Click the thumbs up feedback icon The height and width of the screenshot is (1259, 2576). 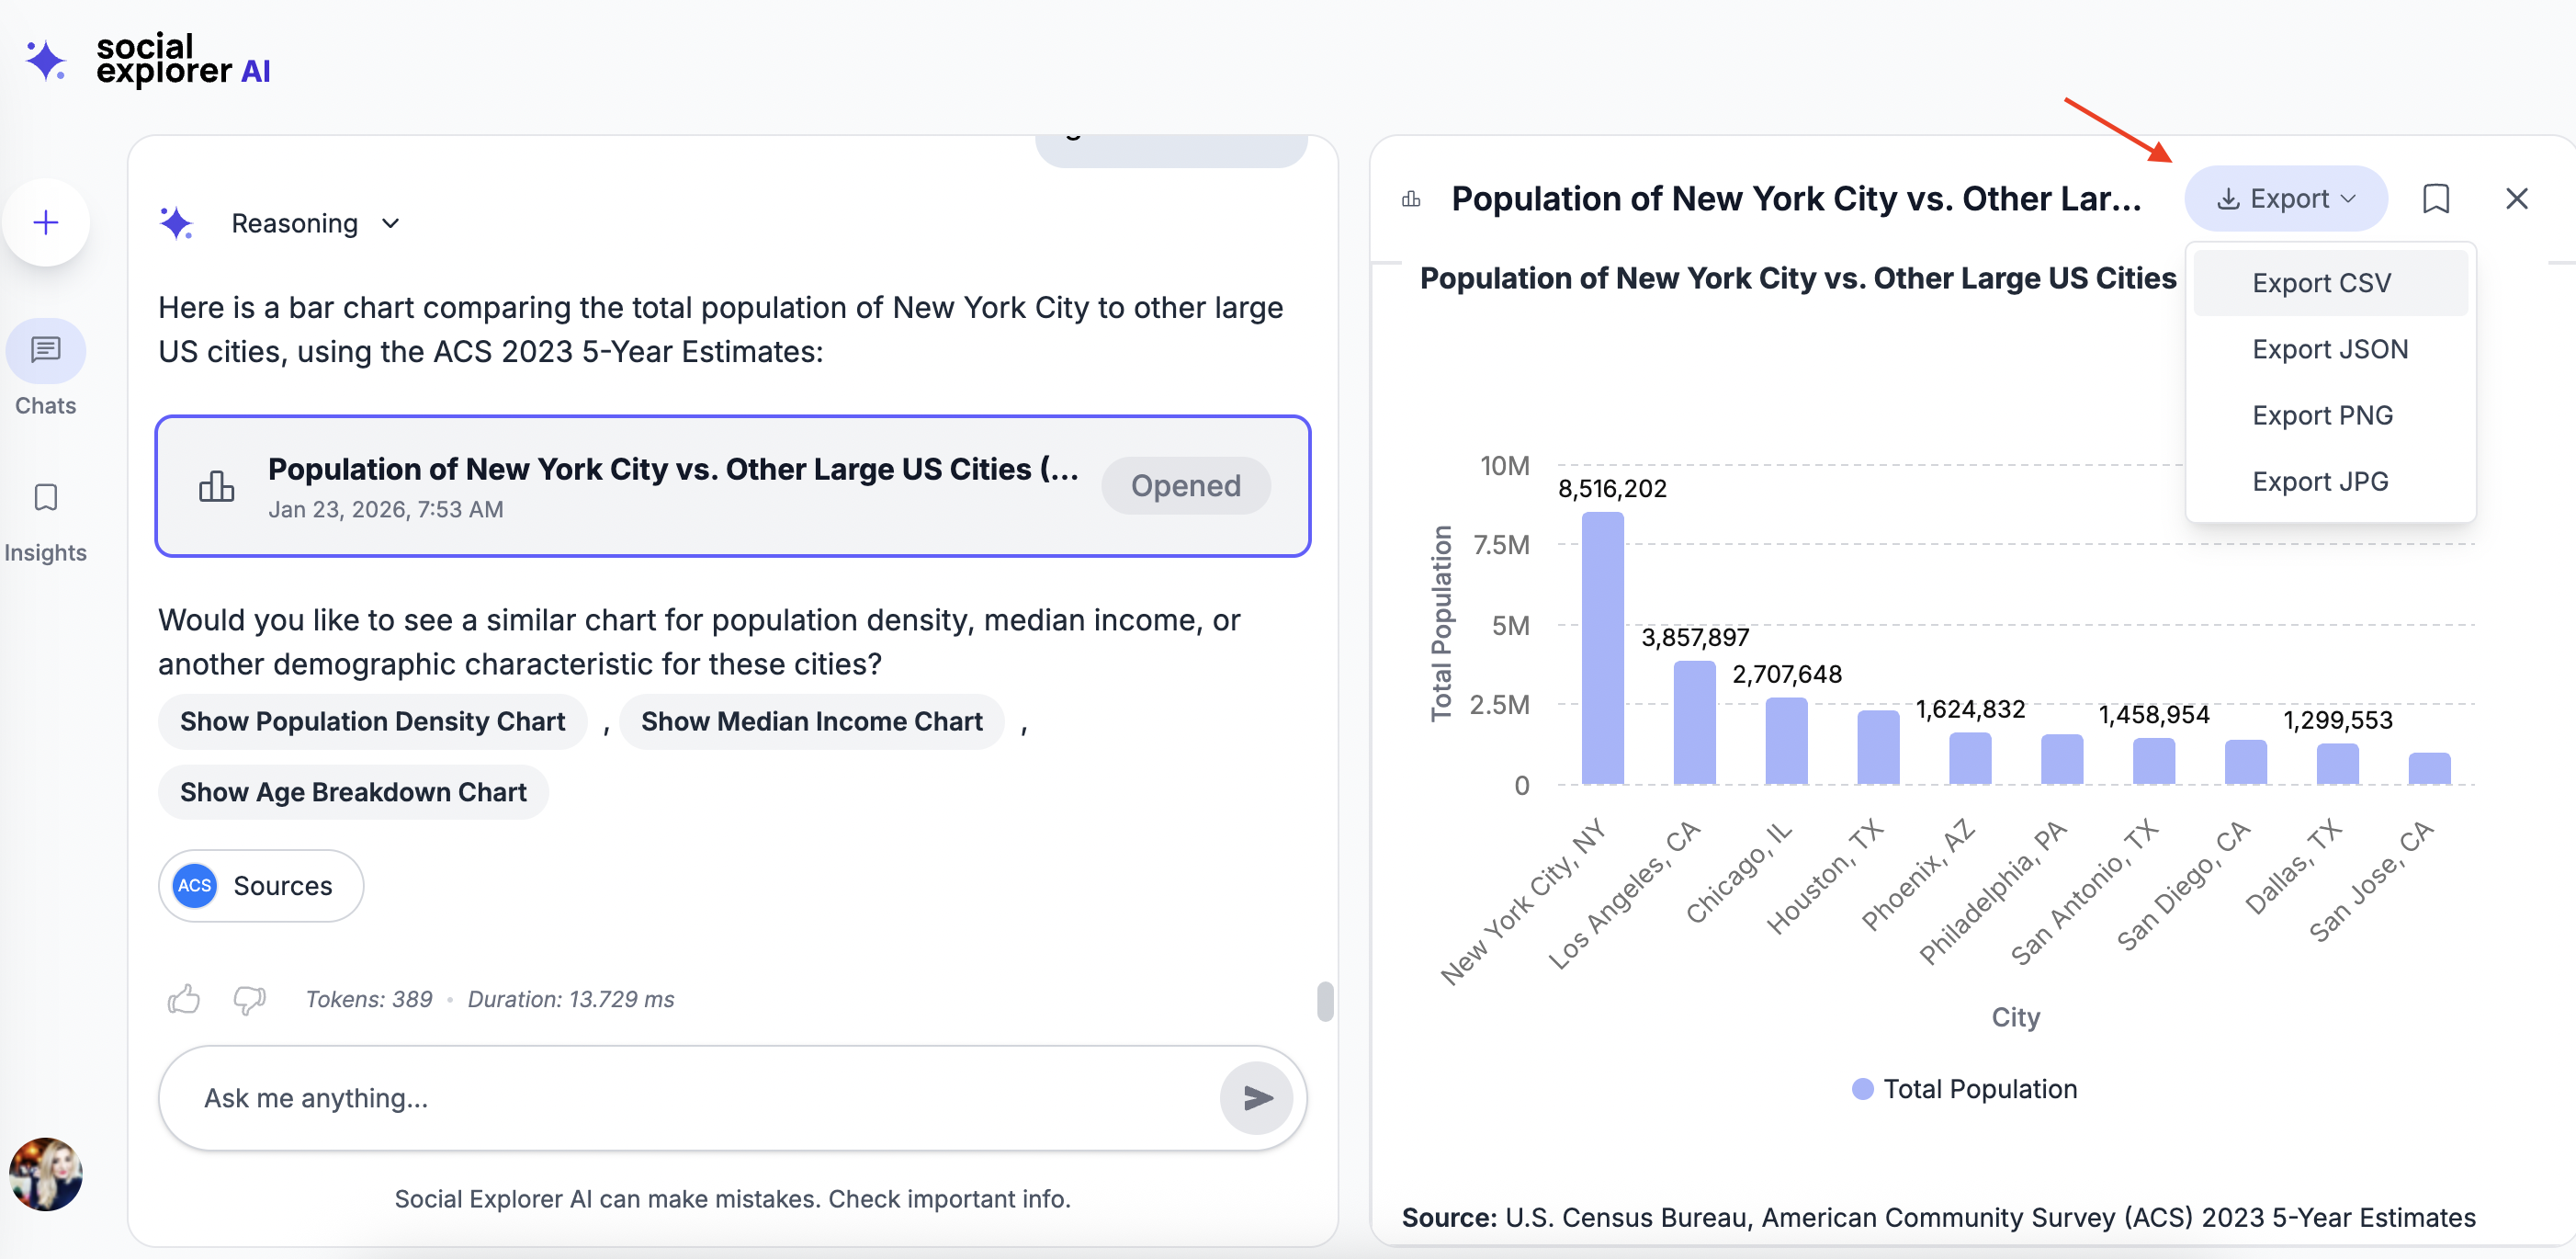[184, 998]
